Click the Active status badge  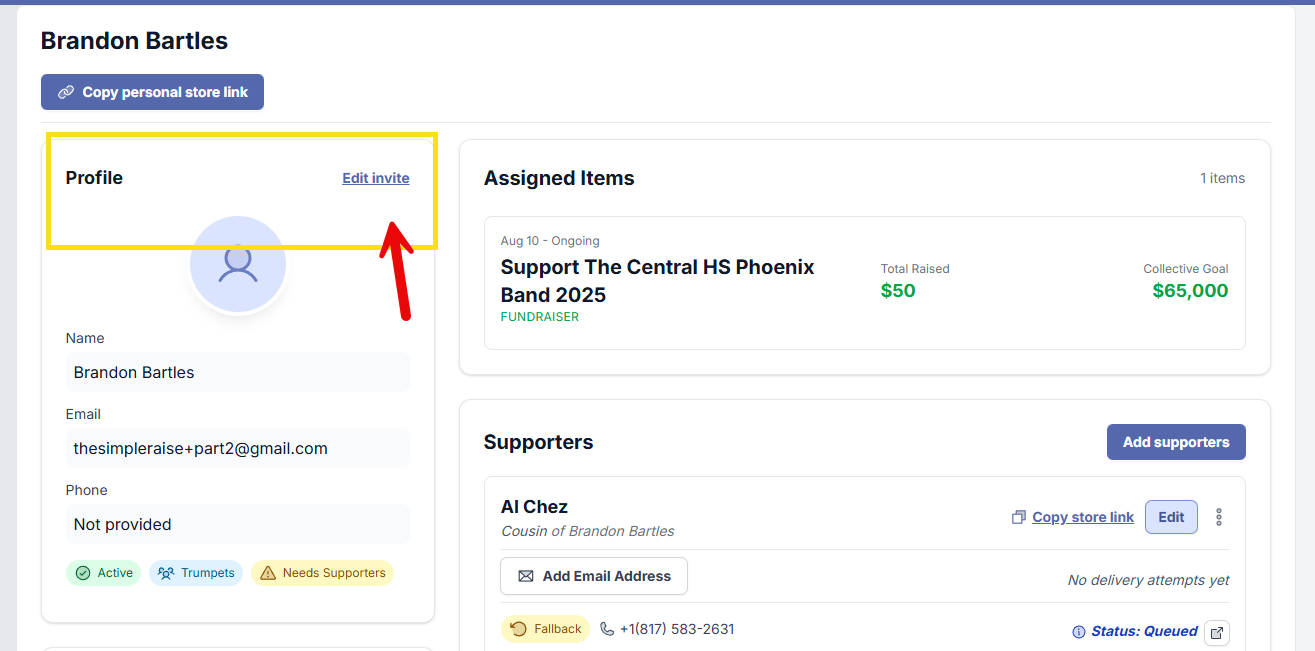pyautogui.click(x=104, y=573)
